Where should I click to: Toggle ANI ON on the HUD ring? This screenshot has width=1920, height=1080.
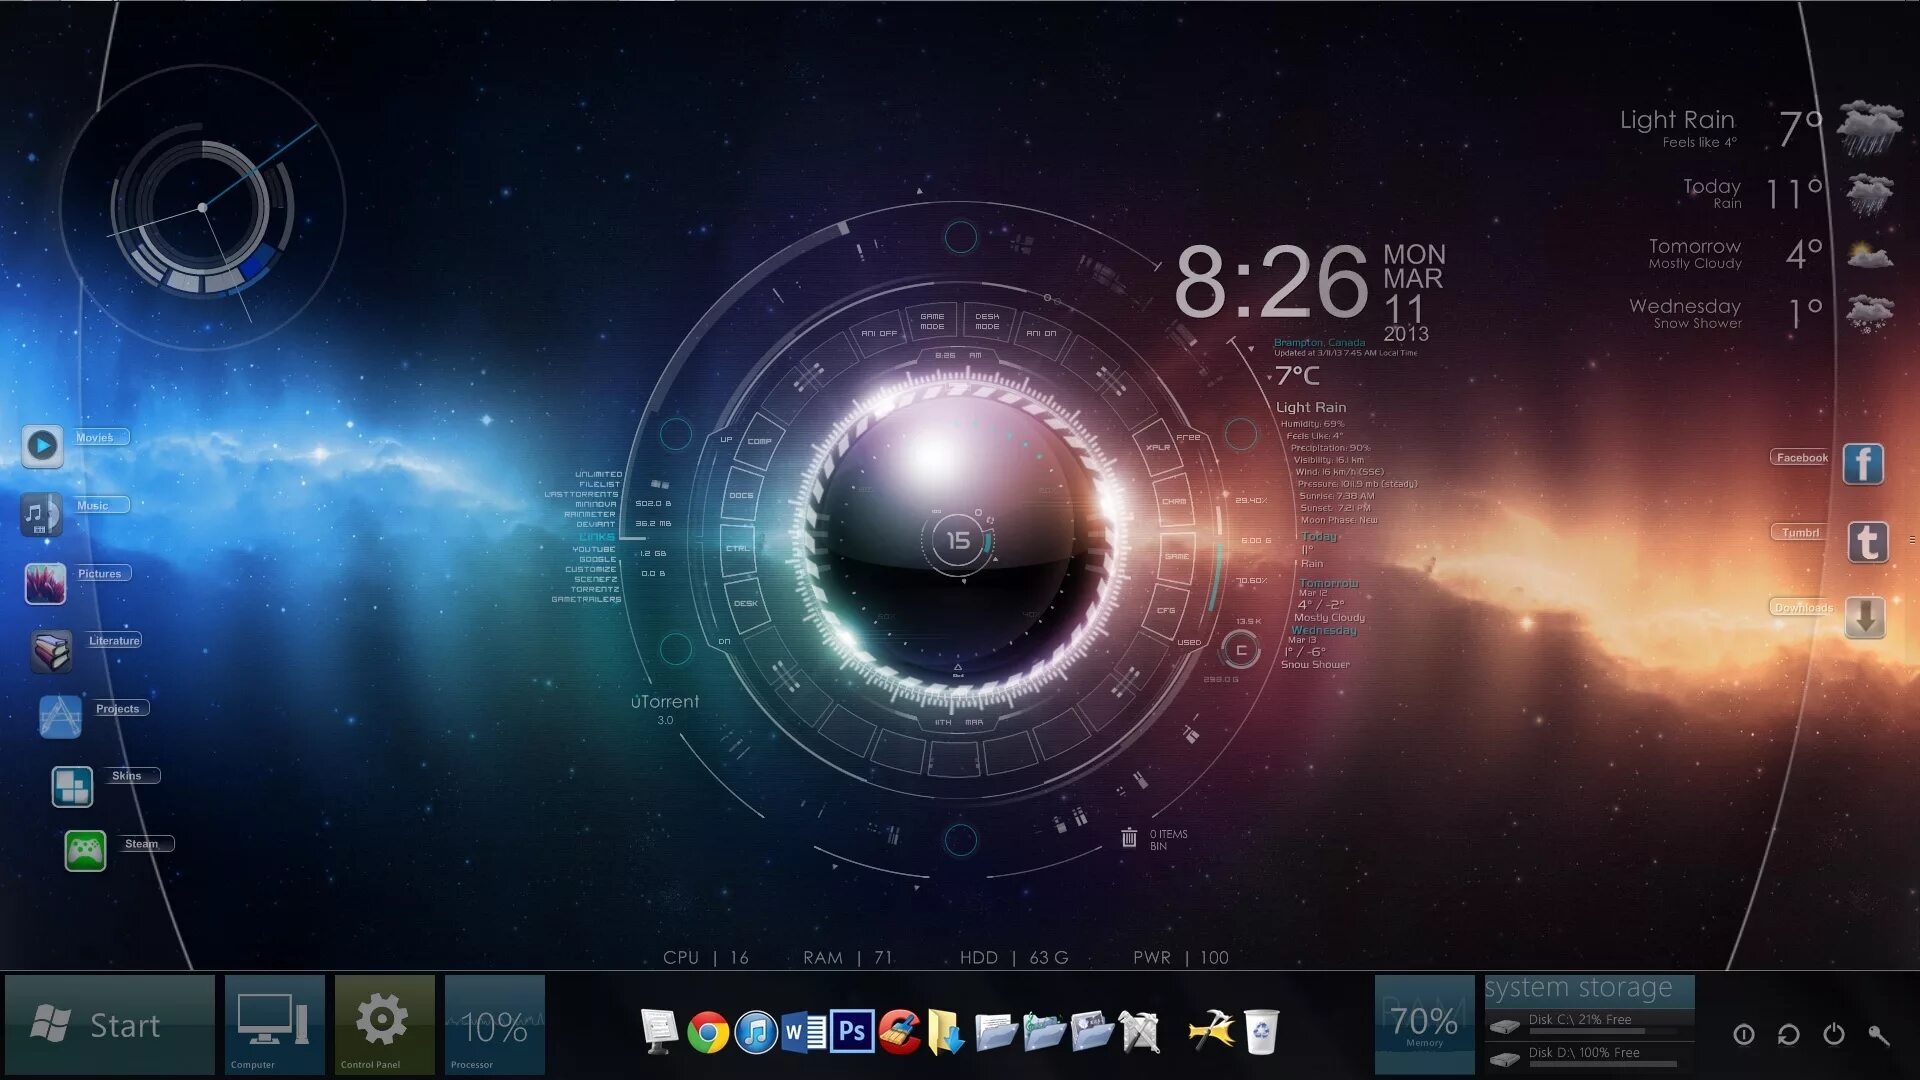[1041, 333]
